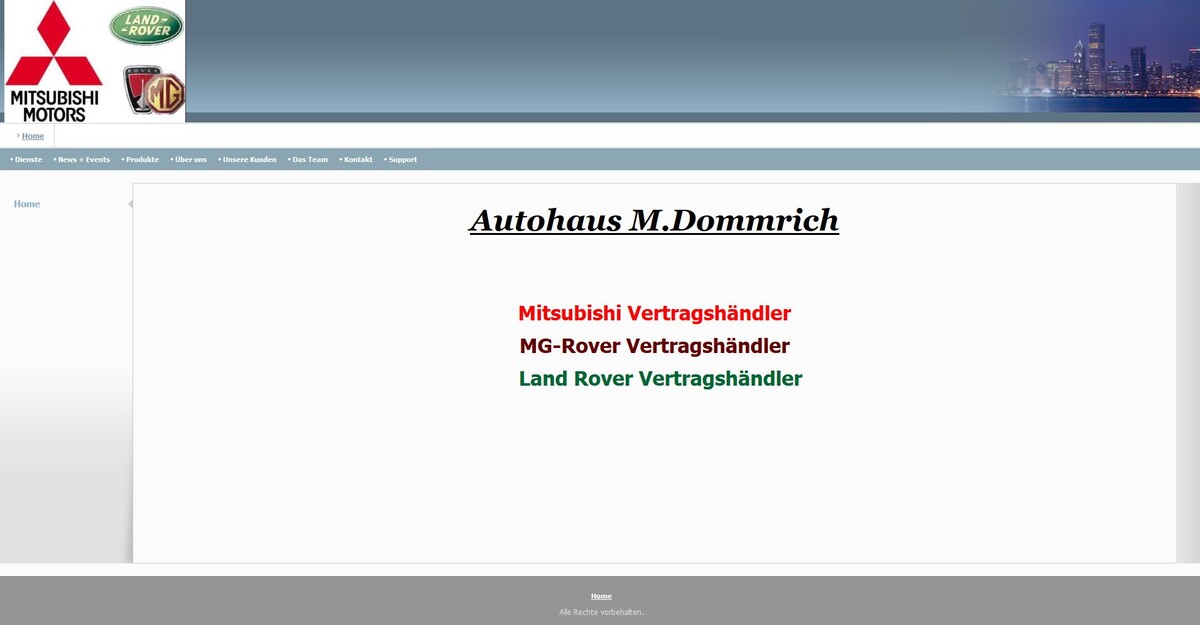Navigate to Das Team

310,160
